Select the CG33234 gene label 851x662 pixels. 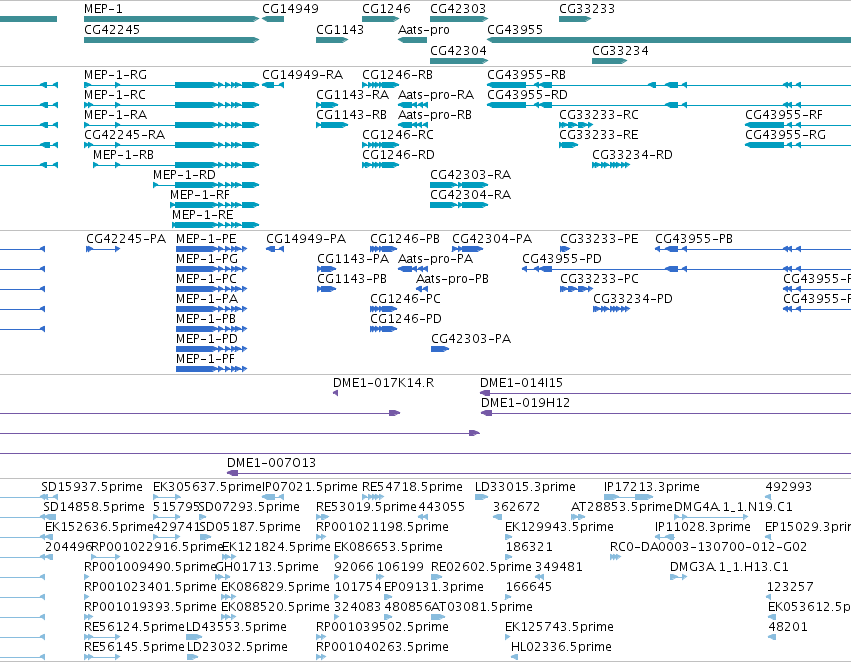click(620, 50)
